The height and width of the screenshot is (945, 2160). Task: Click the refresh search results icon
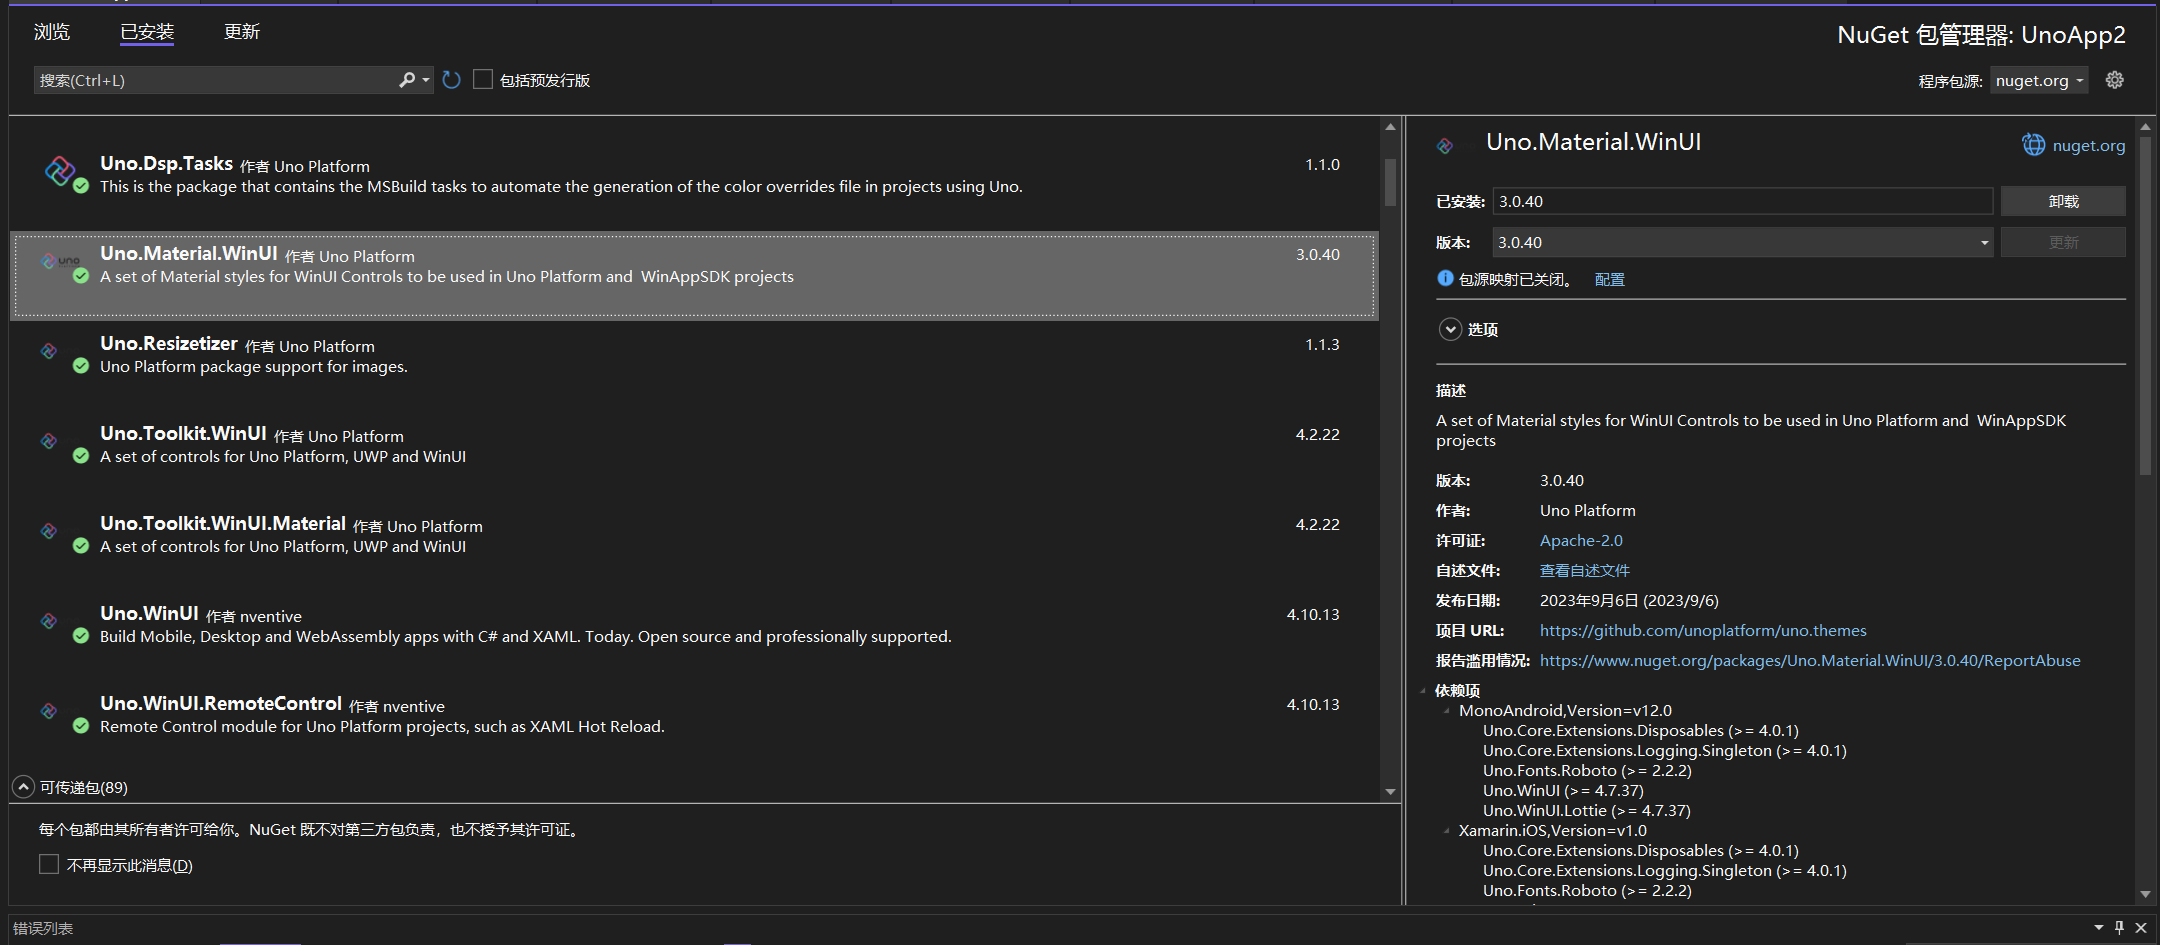pyautogui.click(x=451, y=79)
